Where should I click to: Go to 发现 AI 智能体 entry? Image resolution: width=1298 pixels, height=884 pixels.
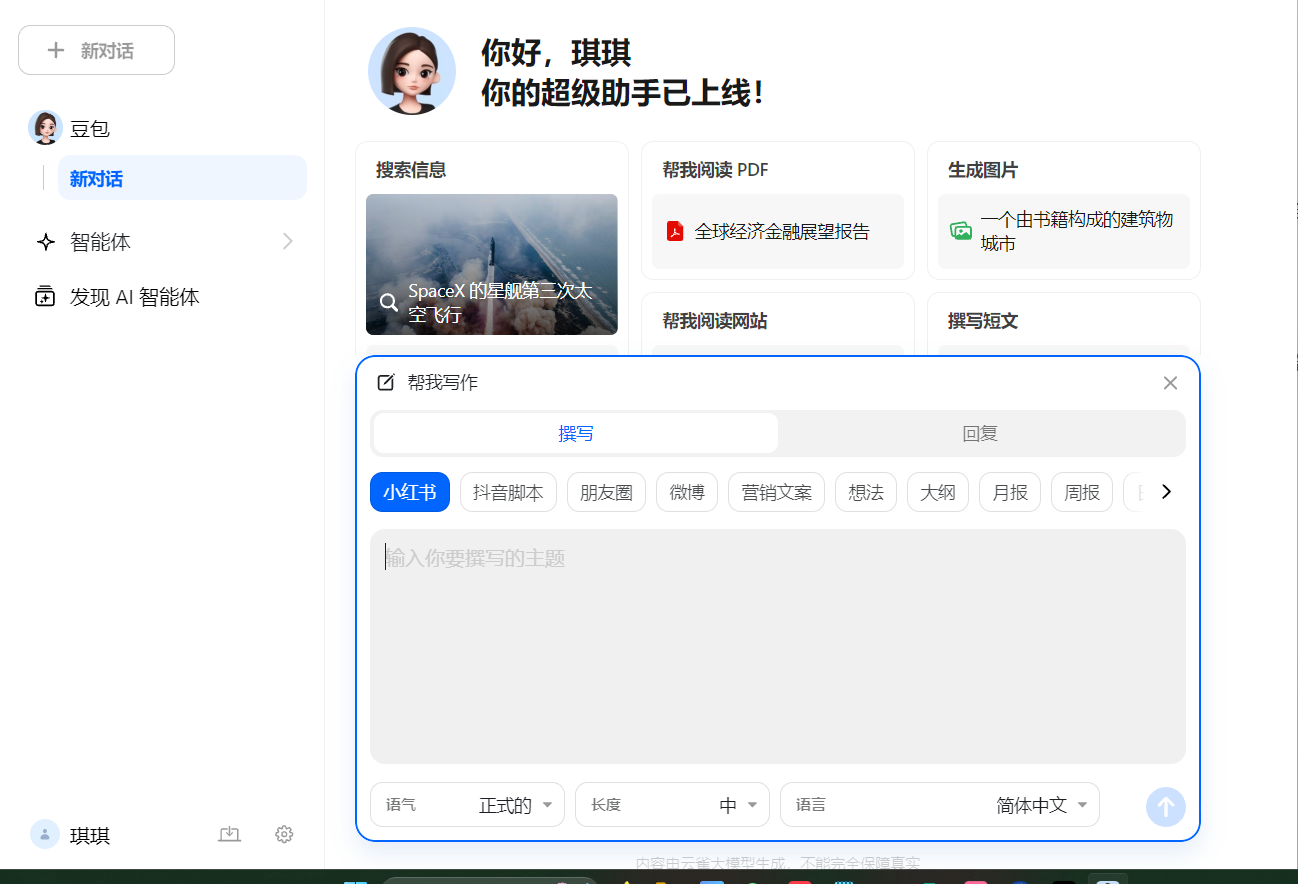(x=134, y=296)
